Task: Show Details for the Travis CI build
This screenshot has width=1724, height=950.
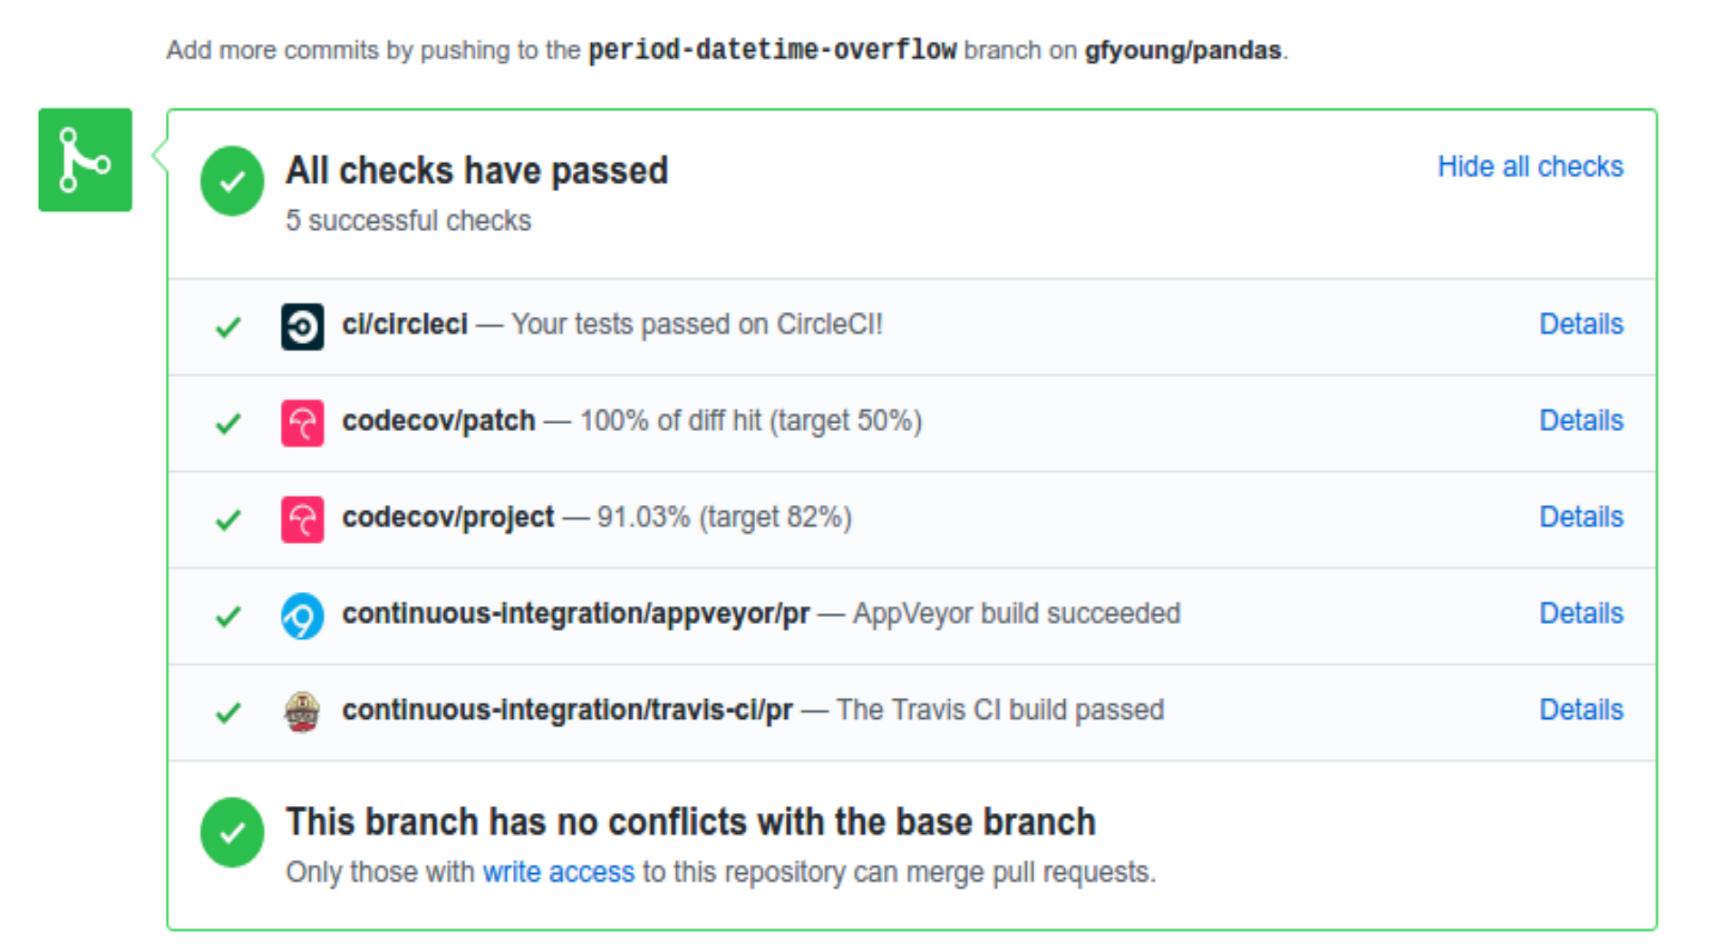Action: coord(1580,710)
